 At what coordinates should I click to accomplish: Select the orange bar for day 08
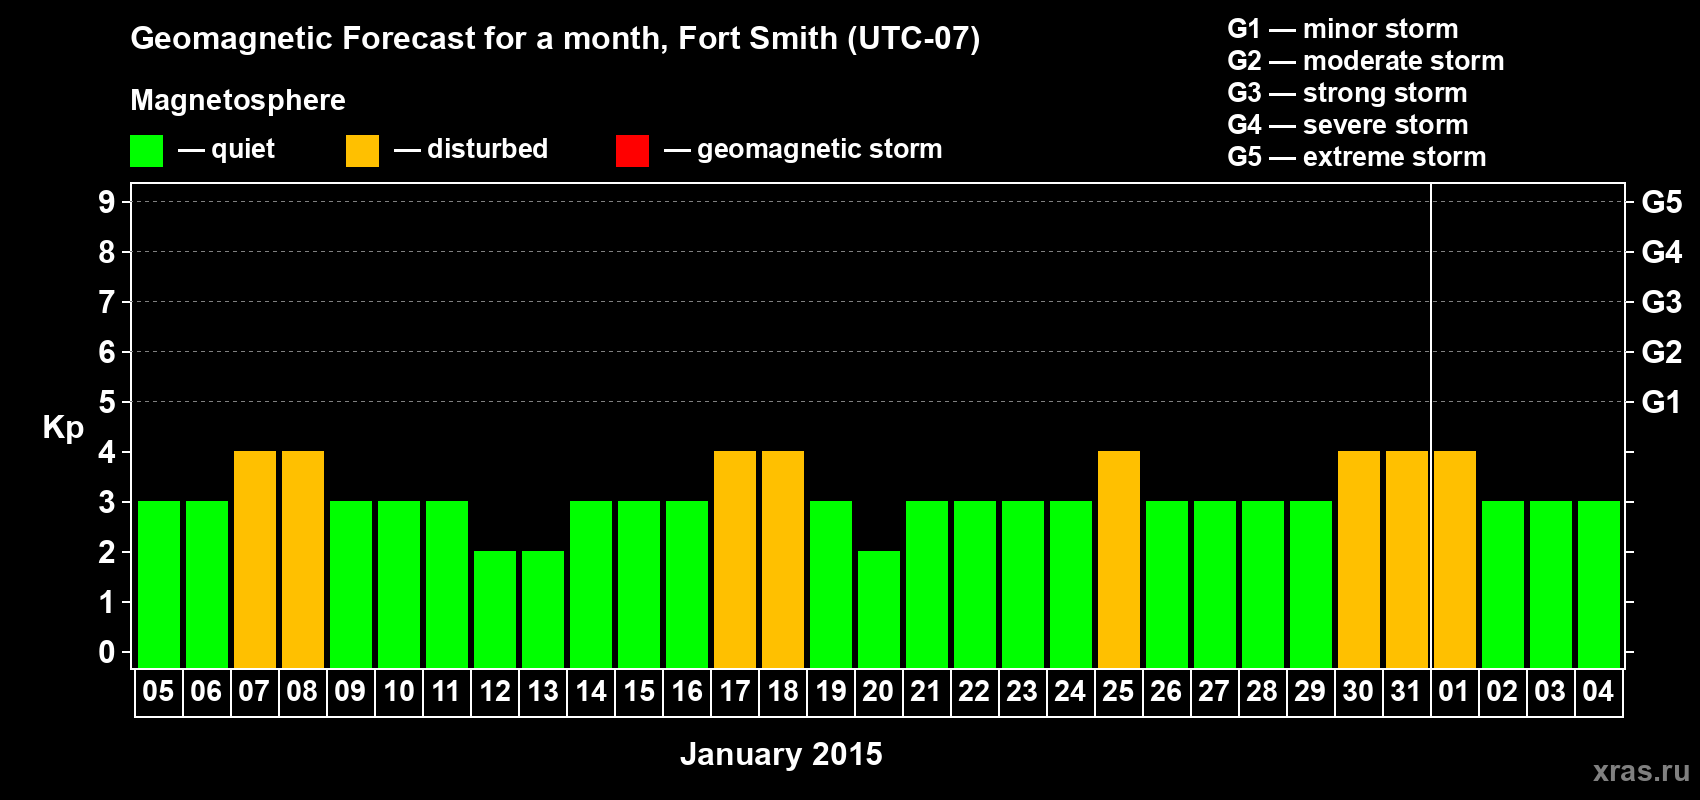point(303,560)
